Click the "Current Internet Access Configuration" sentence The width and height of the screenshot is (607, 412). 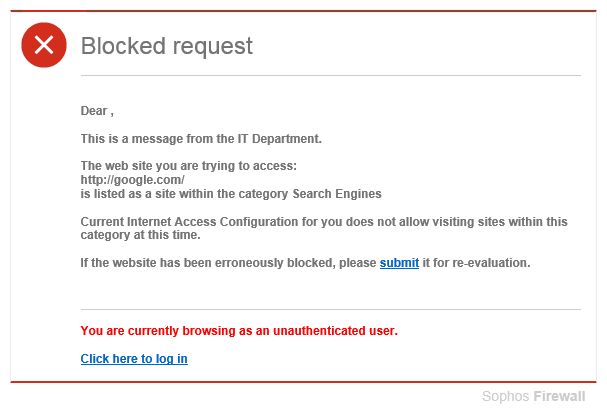point(324,222)
